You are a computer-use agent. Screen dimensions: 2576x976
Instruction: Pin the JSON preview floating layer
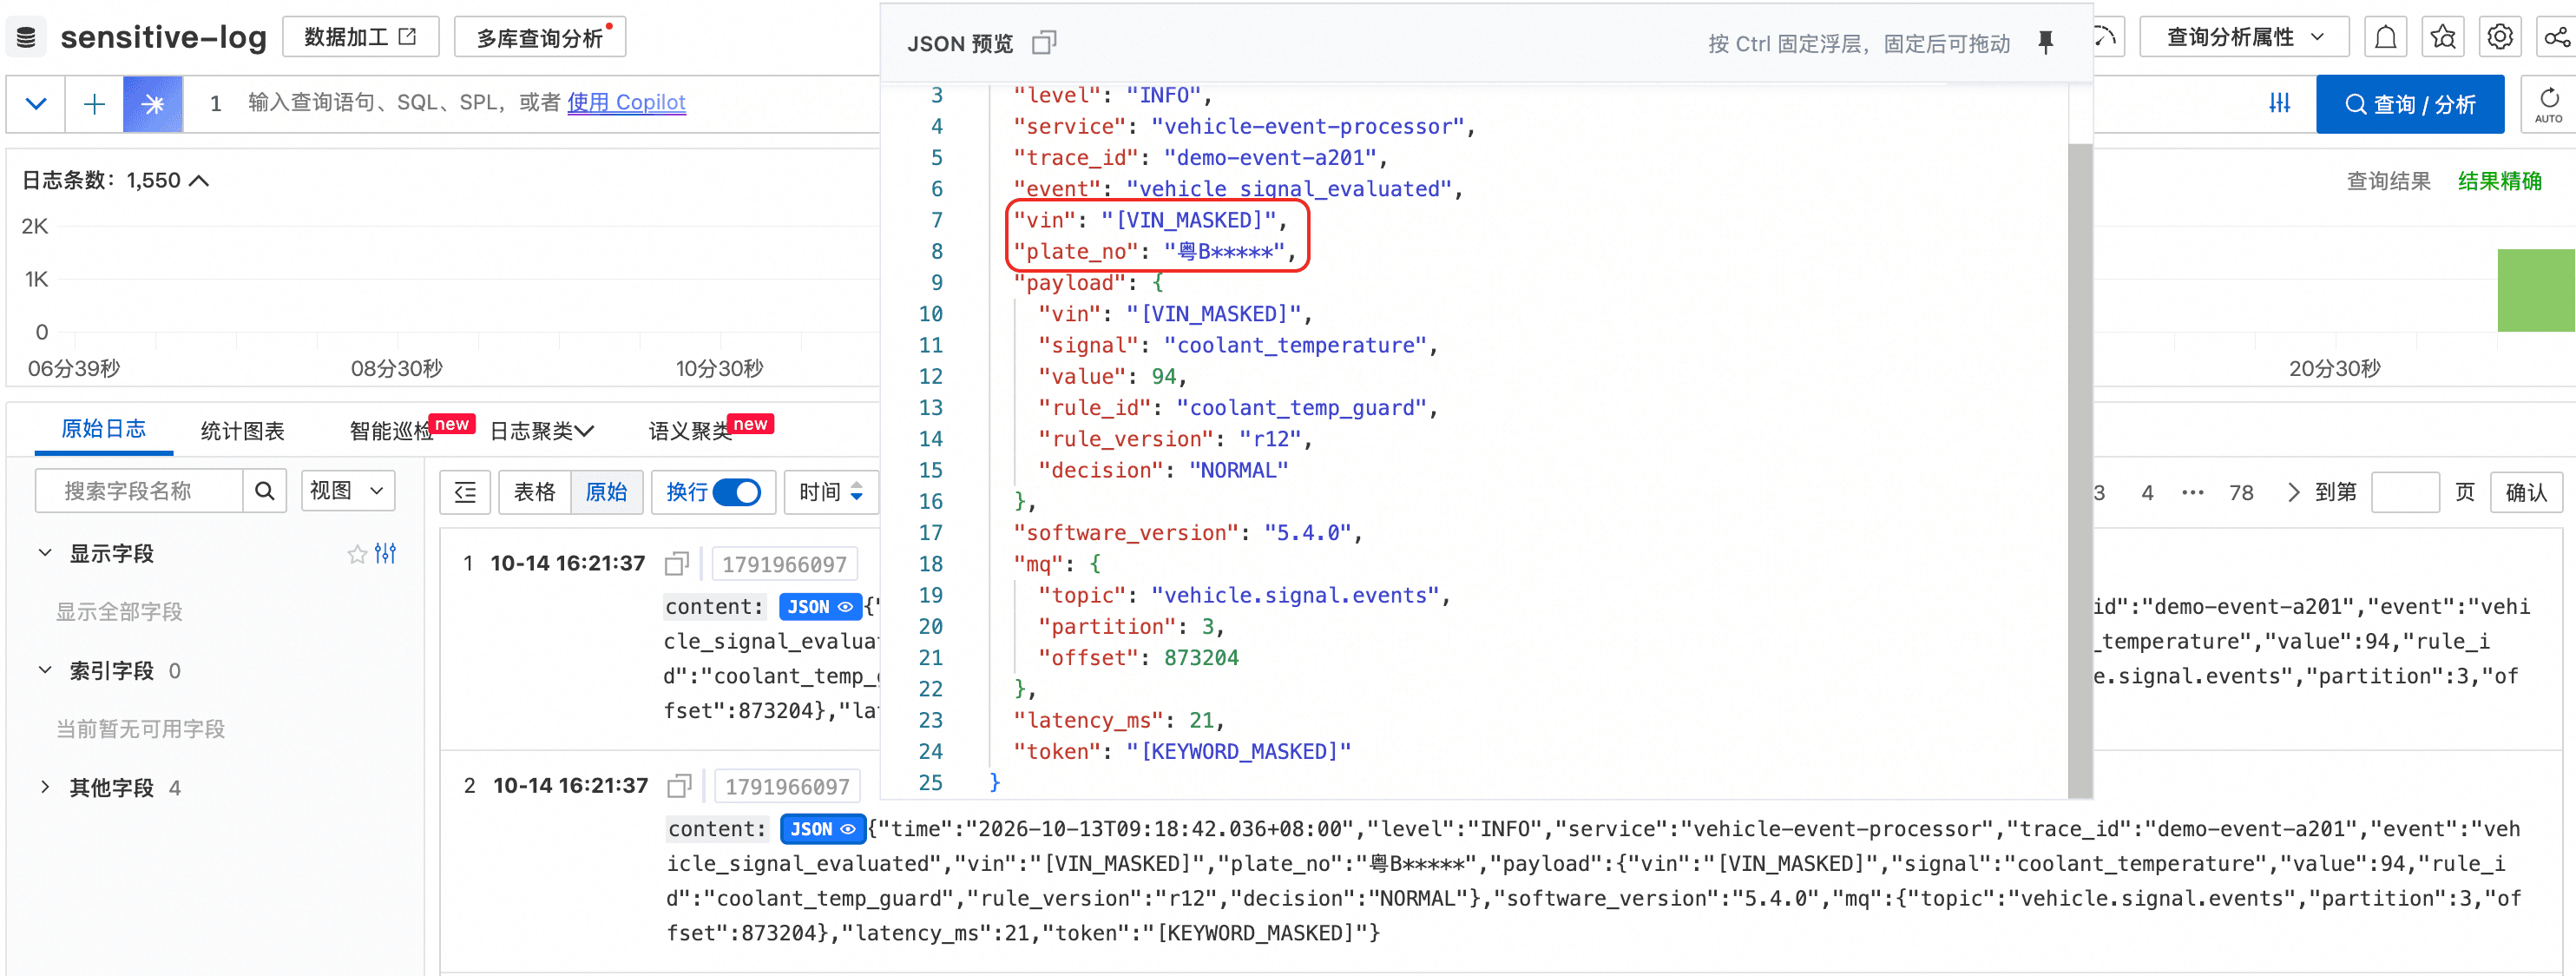coord(2046,43)
